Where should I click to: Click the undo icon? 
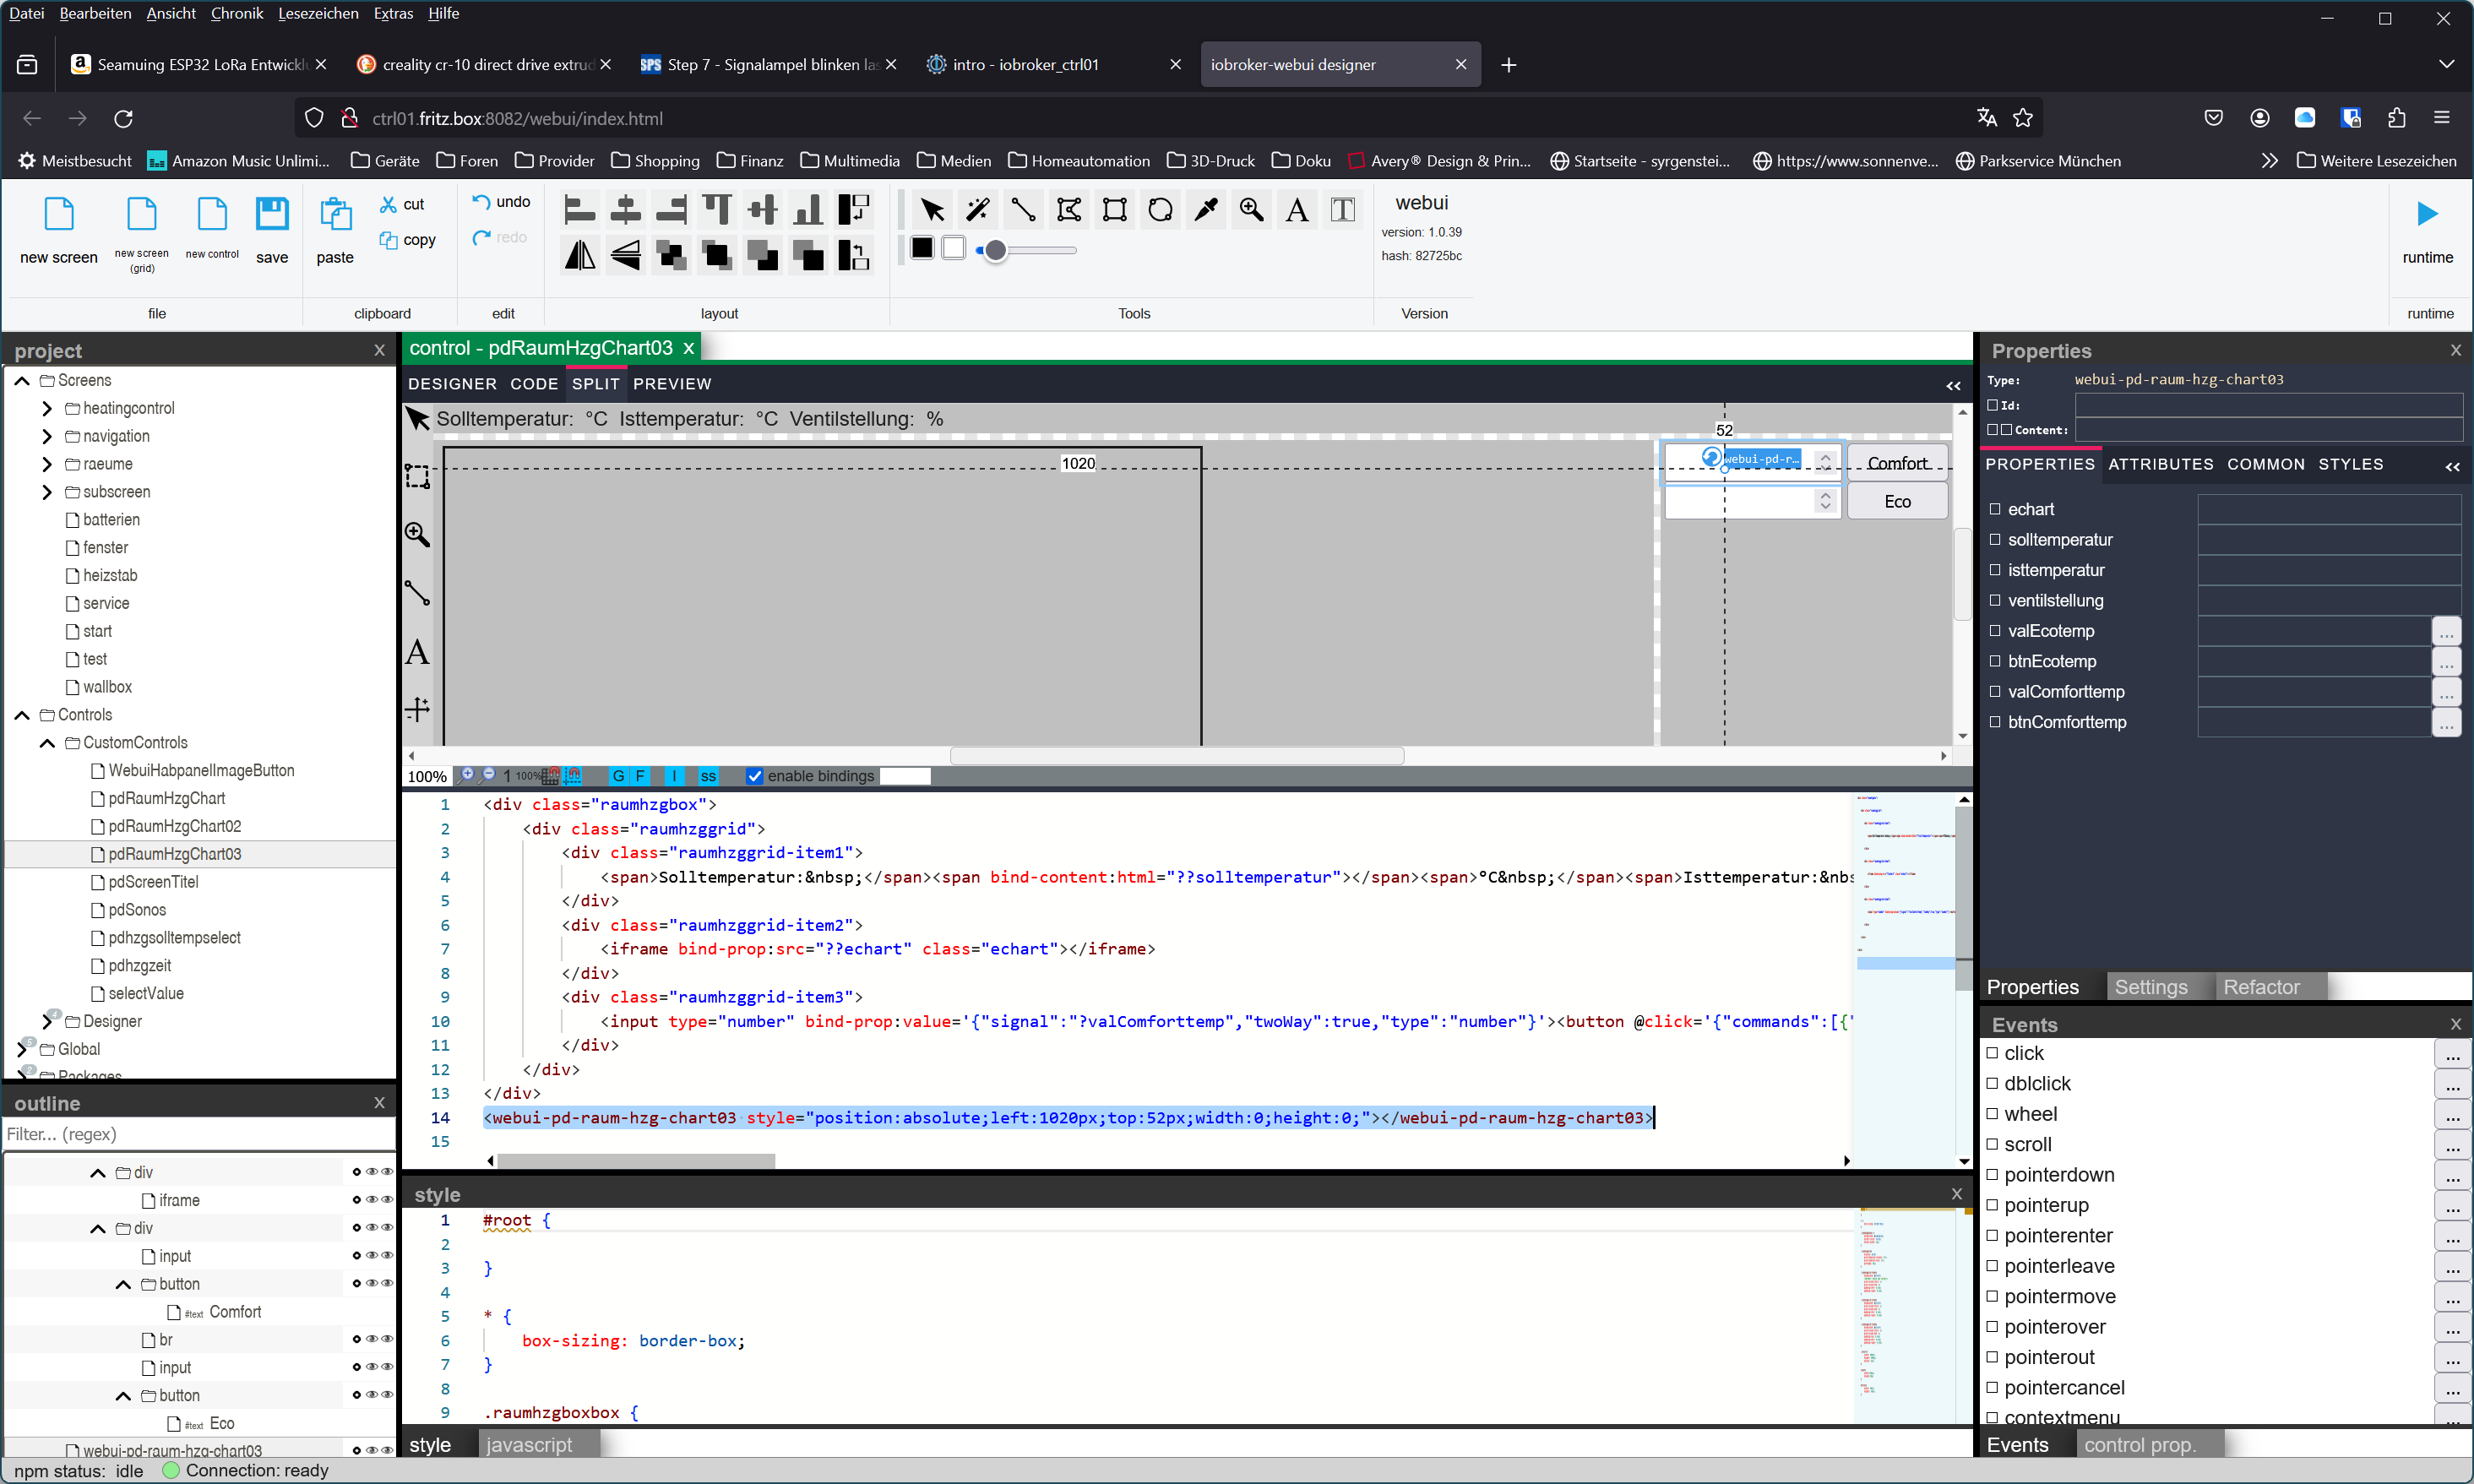[x=481, y=202]
